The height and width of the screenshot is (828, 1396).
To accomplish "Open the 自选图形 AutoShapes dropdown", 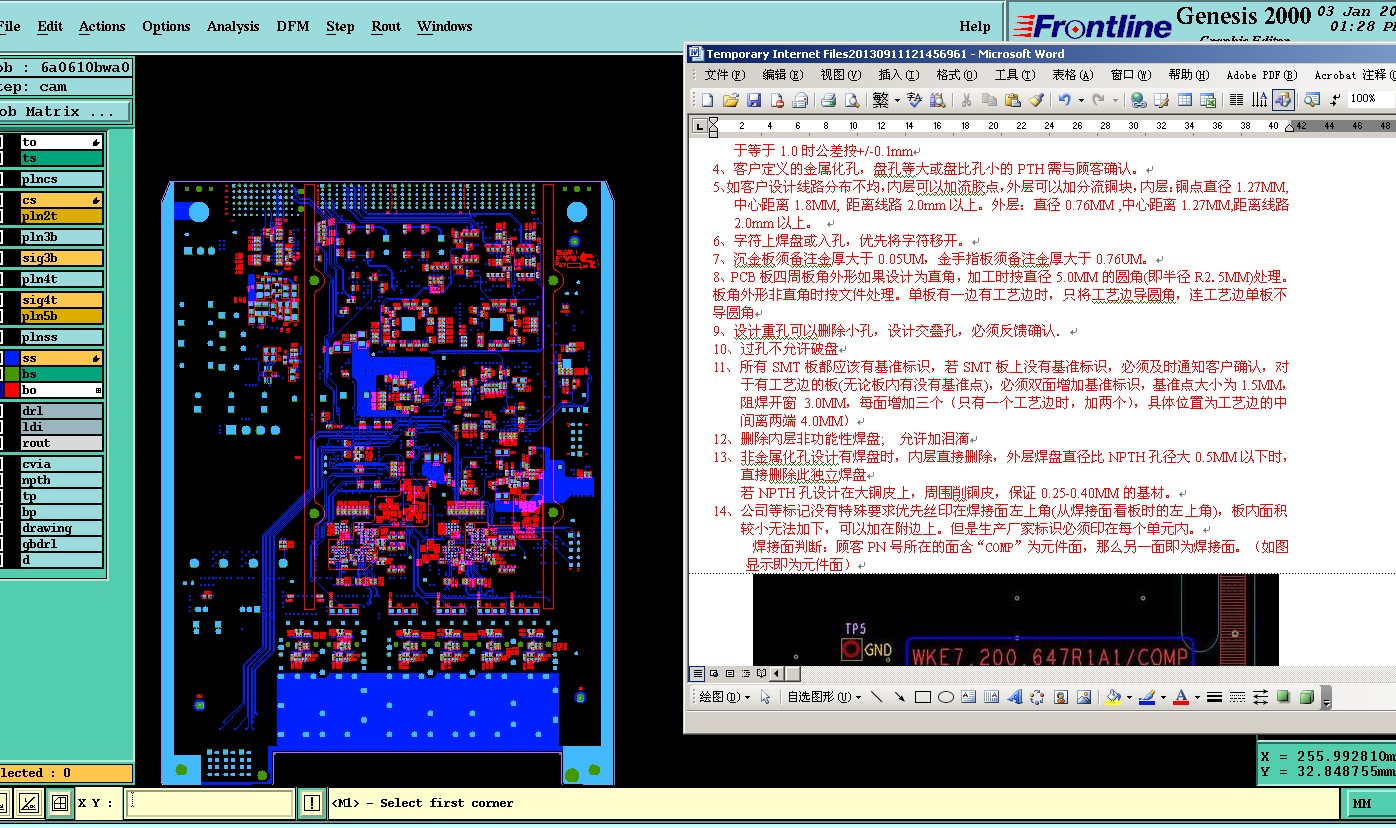I will coord(824,697).
